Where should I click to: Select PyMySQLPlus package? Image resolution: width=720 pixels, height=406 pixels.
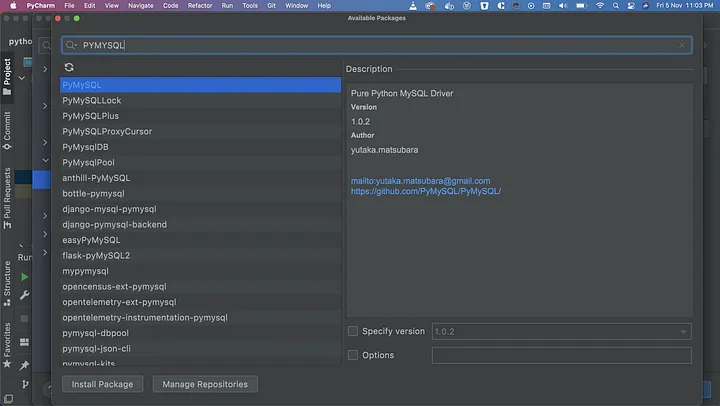point(200,116)
